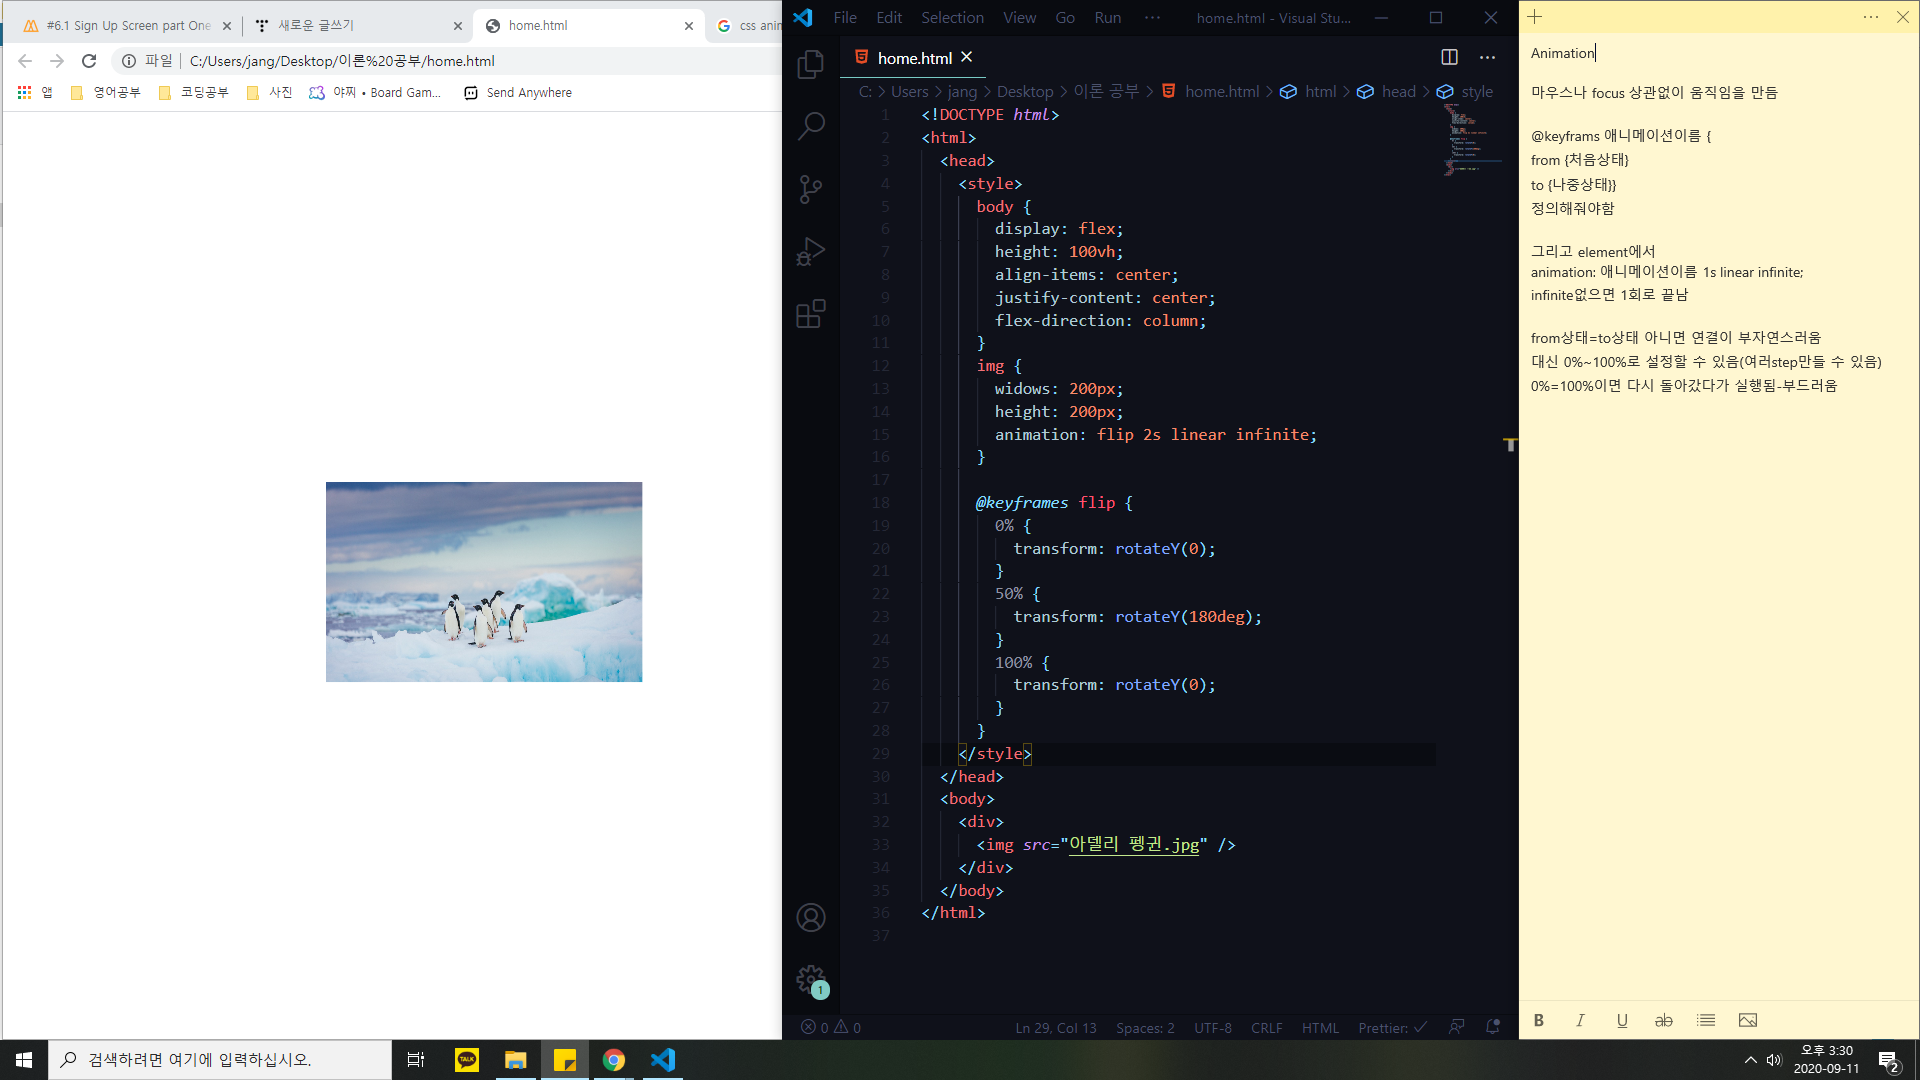Image resolution: width=1920 pixels, height=1080 pixels.
Task: Open the Search view in activity bar
Action: (x=811, y=126)
